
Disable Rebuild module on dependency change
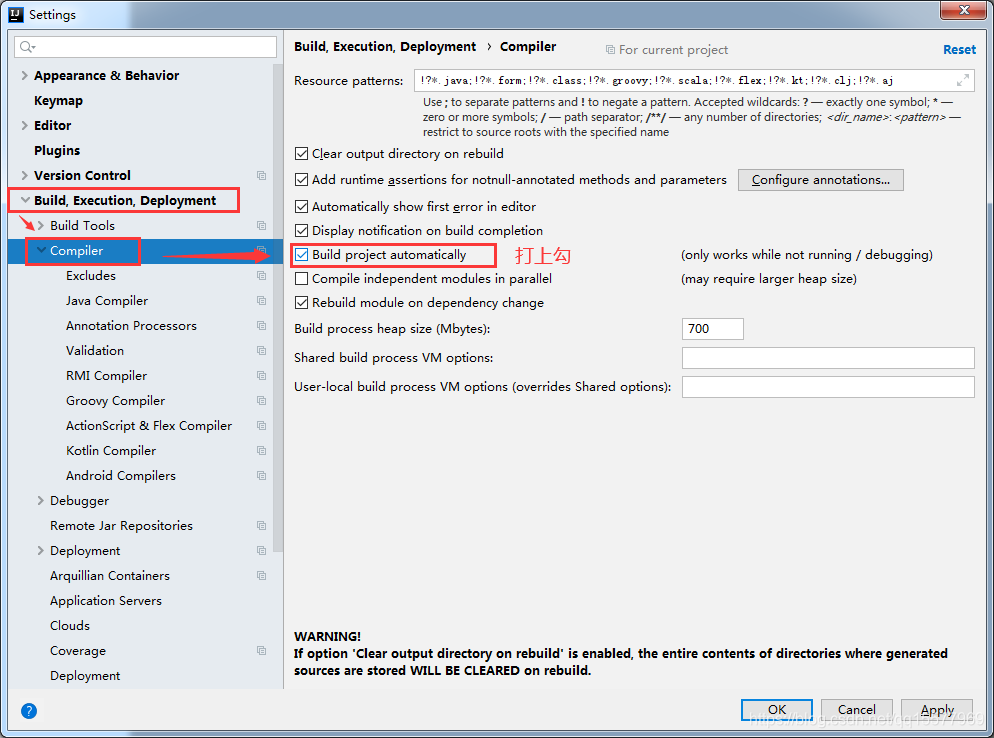click(x=301, y=302)
